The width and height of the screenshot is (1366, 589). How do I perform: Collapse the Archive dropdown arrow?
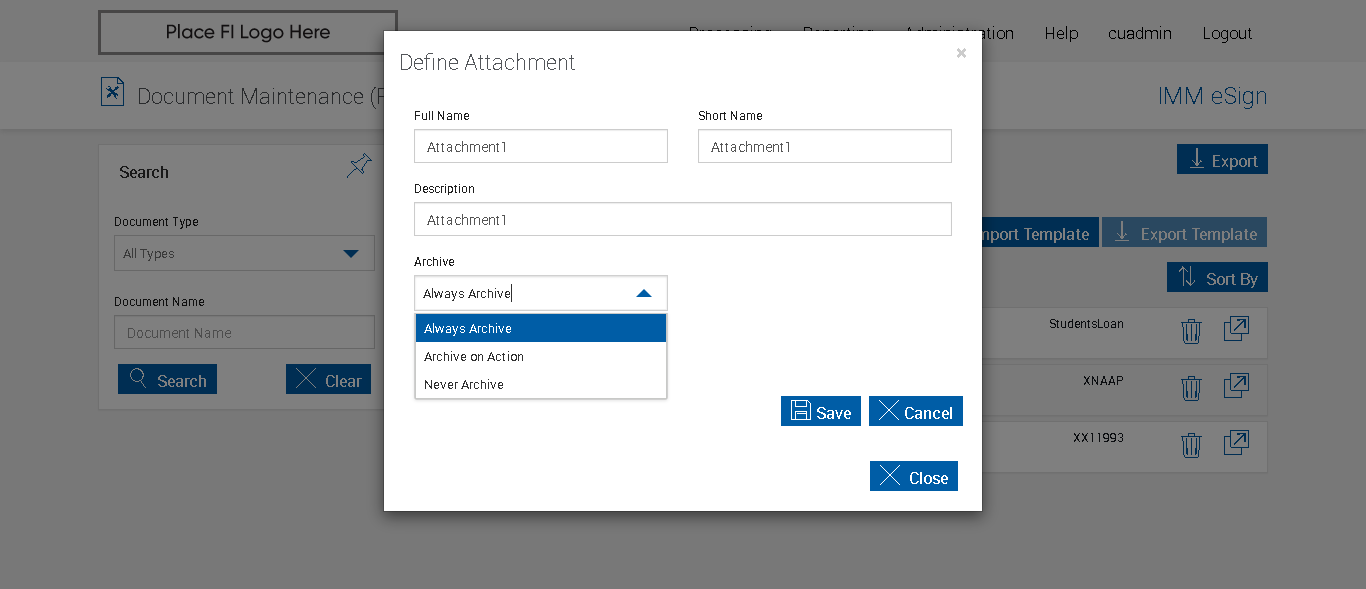(x=644, y=293)
